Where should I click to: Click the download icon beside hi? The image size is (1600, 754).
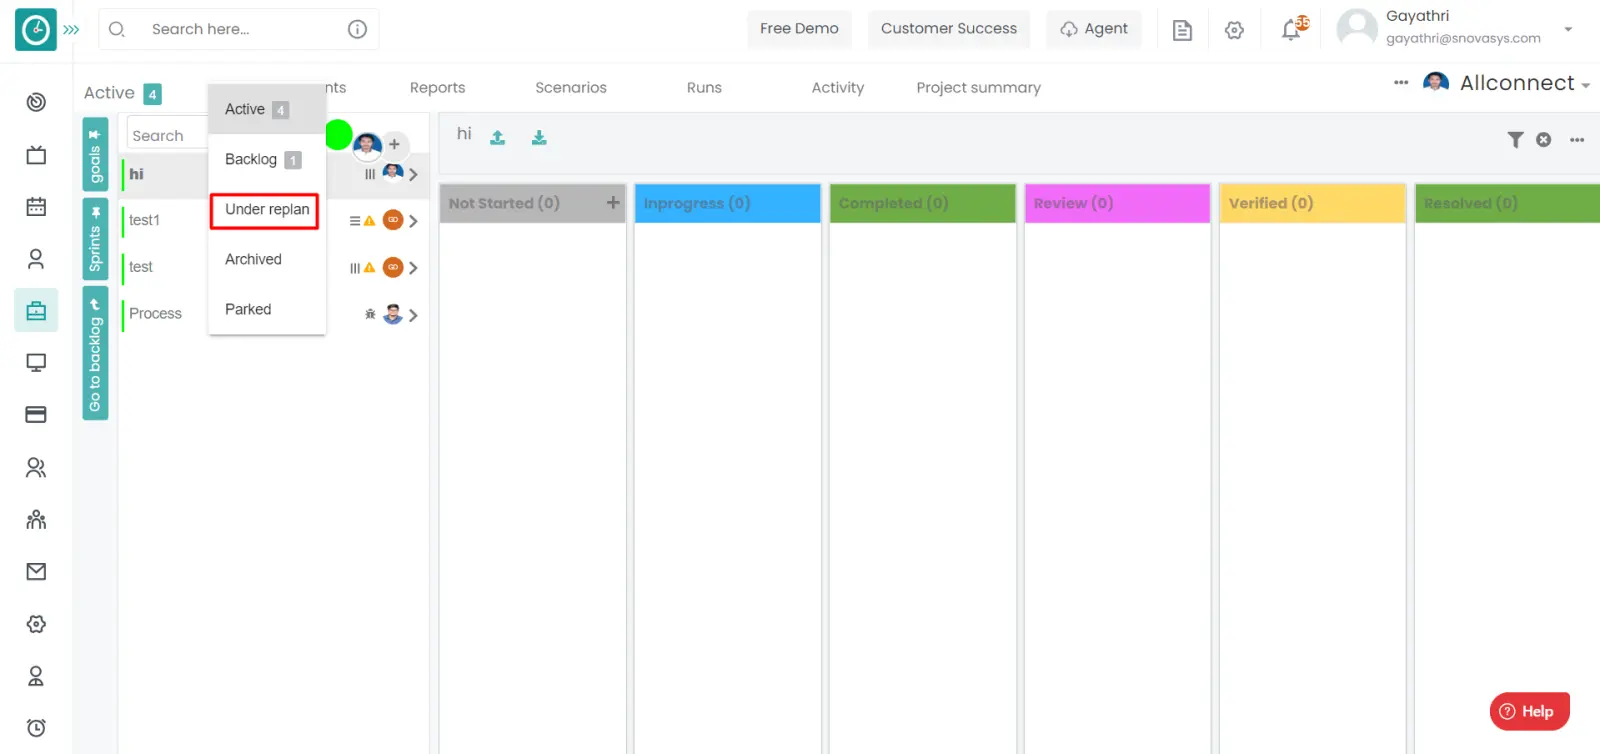coord(539,137)
